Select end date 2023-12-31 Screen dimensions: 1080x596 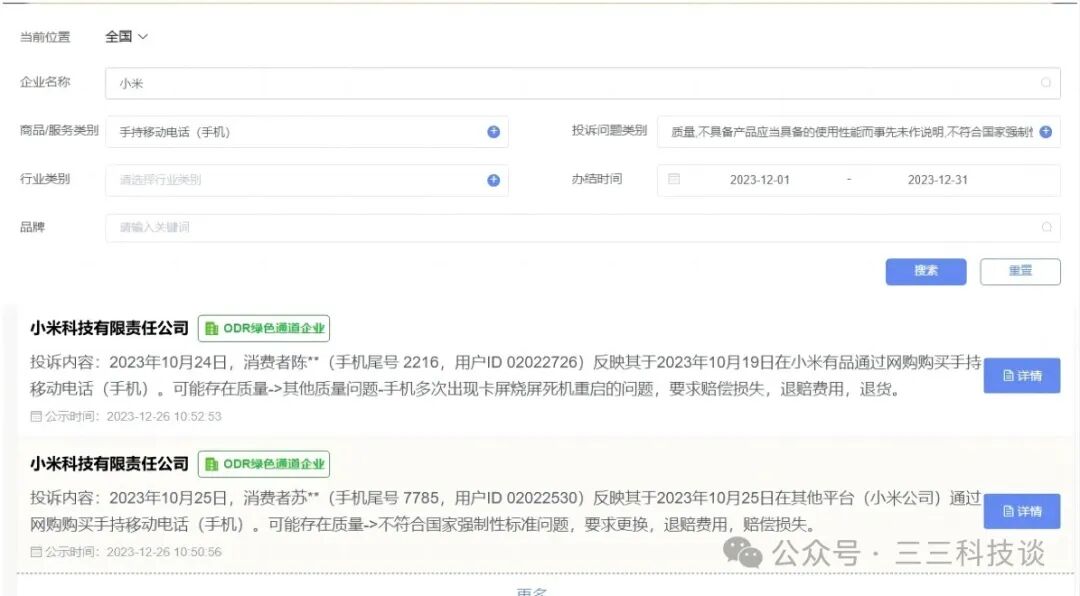click(937, 180)
